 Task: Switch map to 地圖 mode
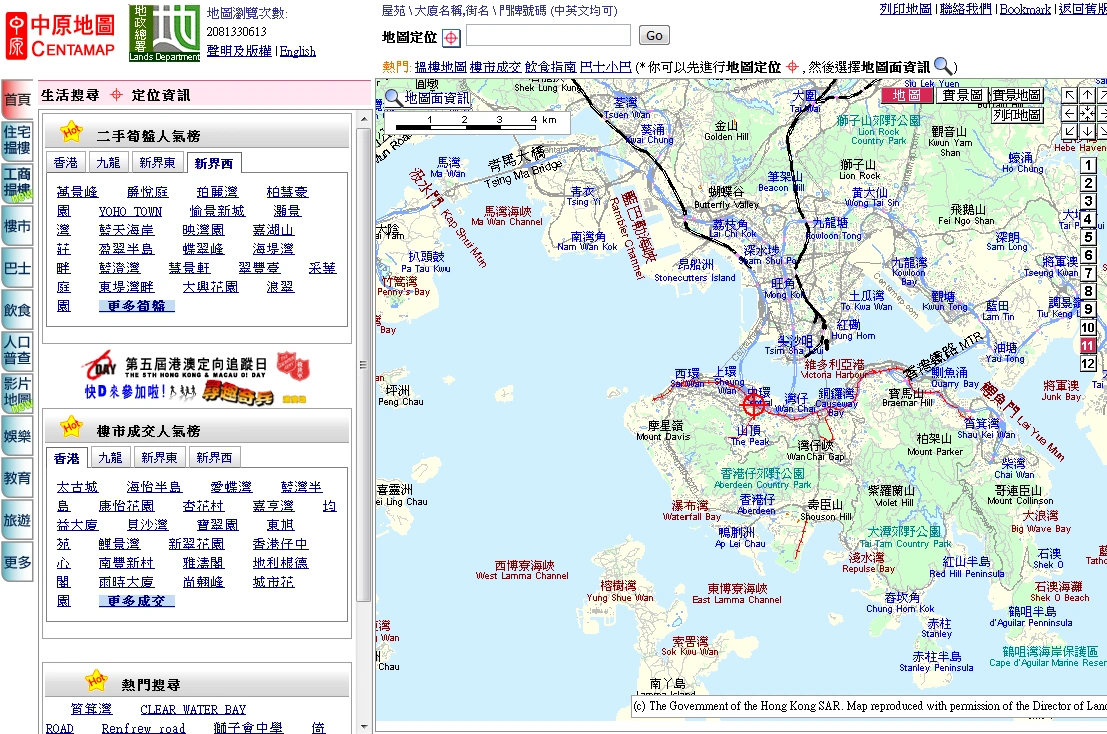point(906,95)
